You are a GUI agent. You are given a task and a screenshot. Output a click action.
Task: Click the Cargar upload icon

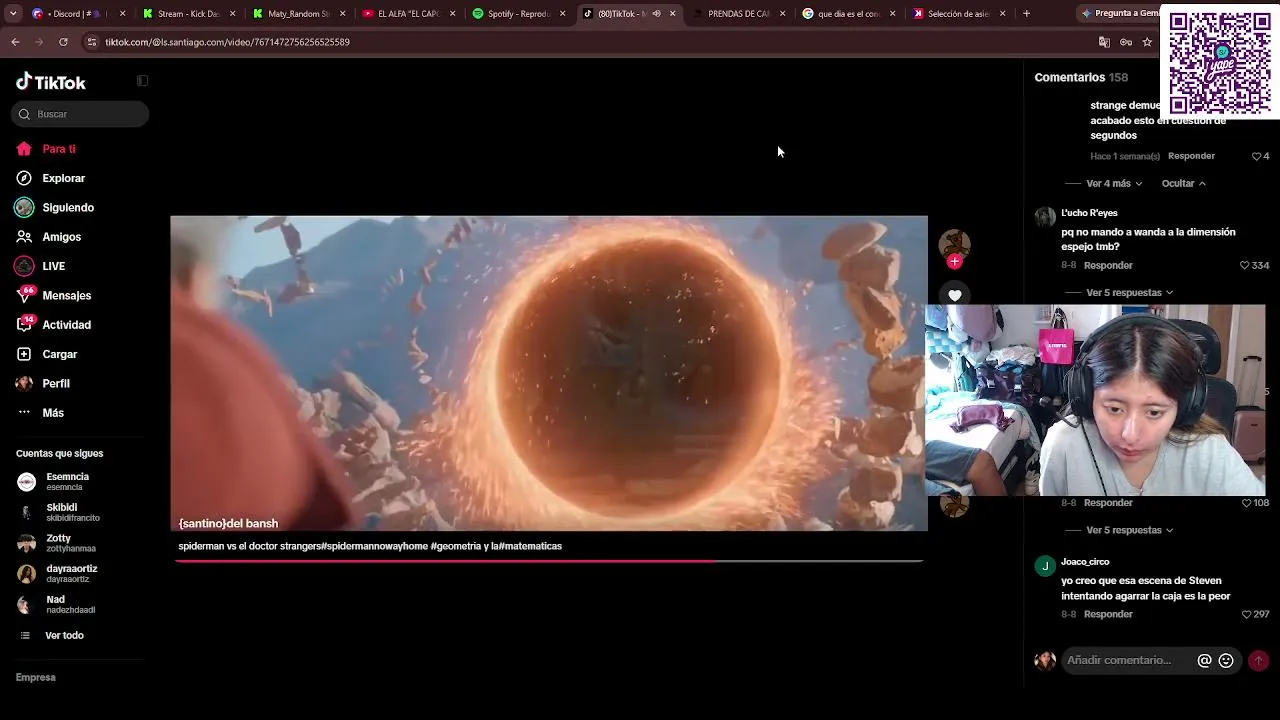point(24,354)
